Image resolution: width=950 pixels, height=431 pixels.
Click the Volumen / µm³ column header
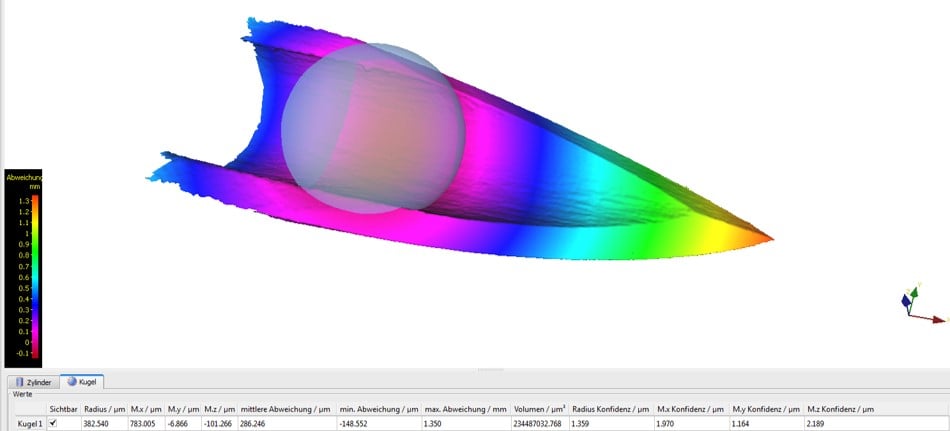click(x=540, y=409)
